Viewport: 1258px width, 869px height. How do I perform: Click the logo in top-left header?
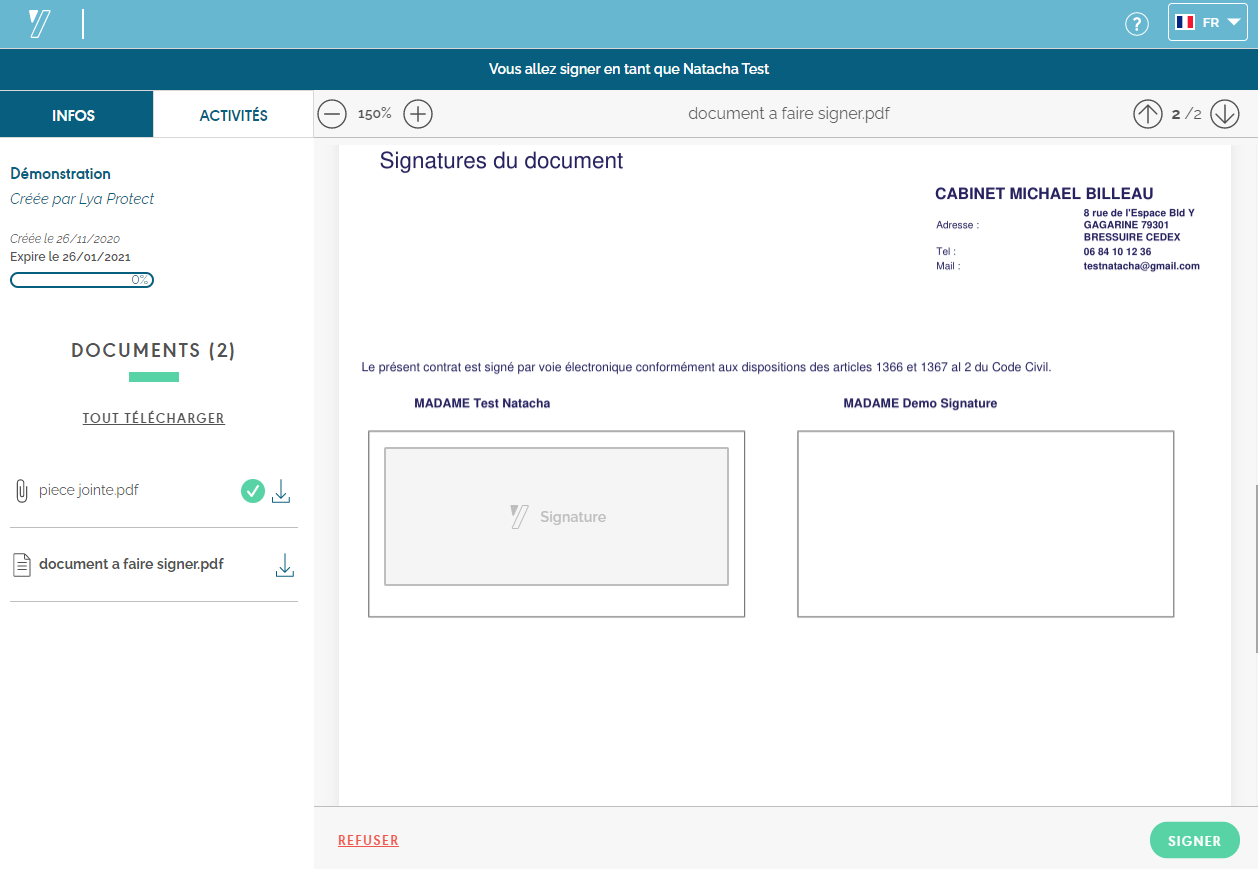[x=40, y=24]
